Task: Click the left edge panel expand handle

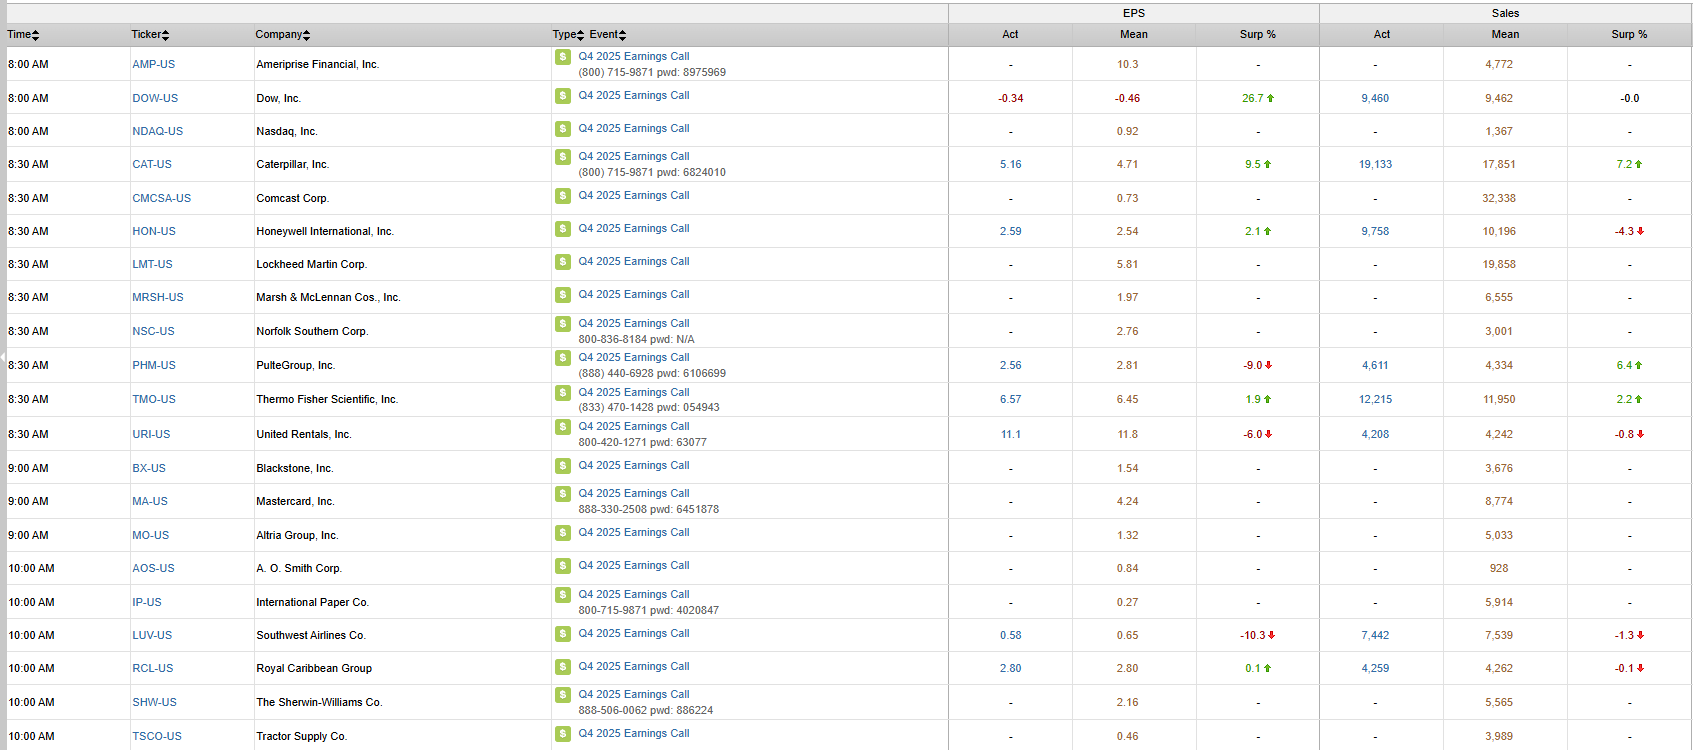Action: [3, 357]
